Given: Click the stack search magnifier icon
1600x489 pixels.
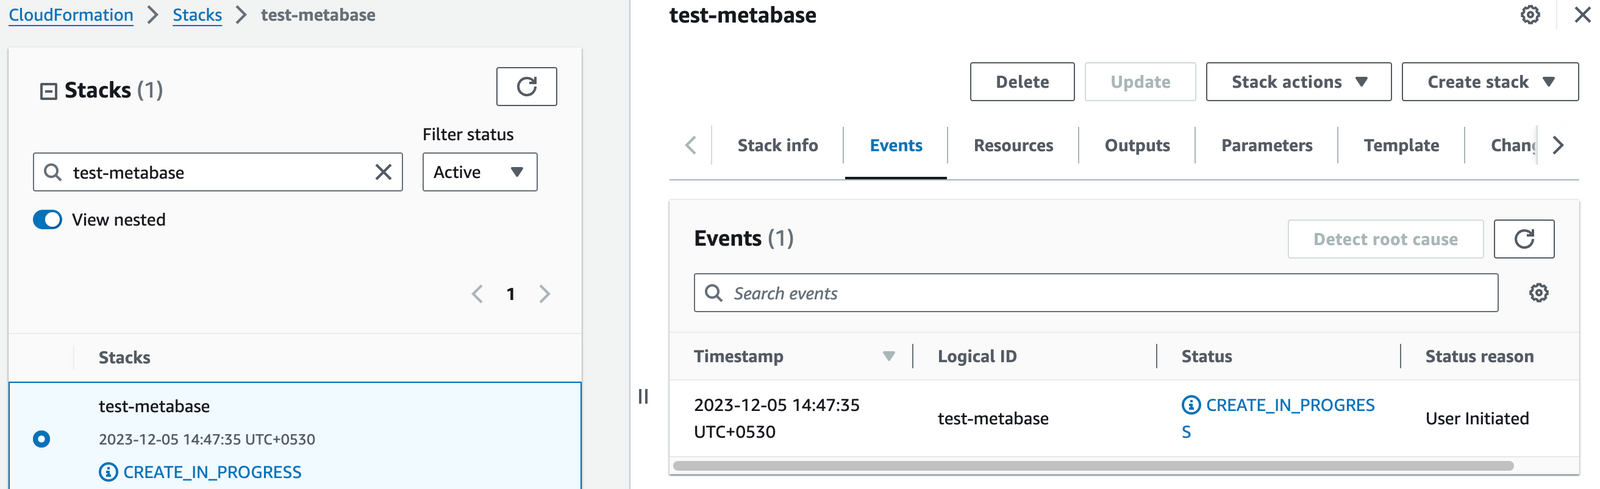Looking at the screenshot, I should pos(53,172).
